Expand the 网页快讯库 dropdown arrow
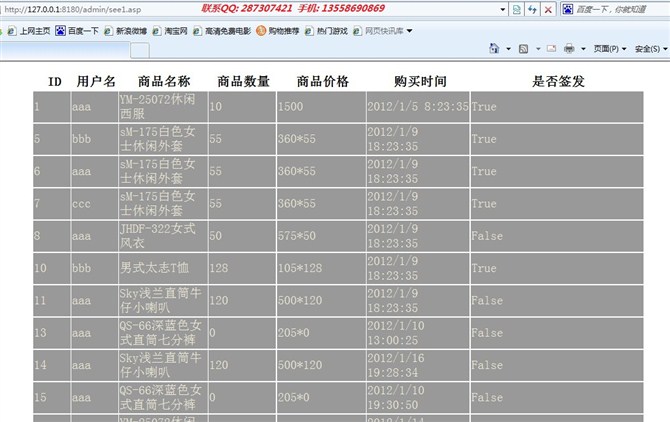The height and width of the screenshot is (422, 670). pyautogui.click(x=409, y=31)
